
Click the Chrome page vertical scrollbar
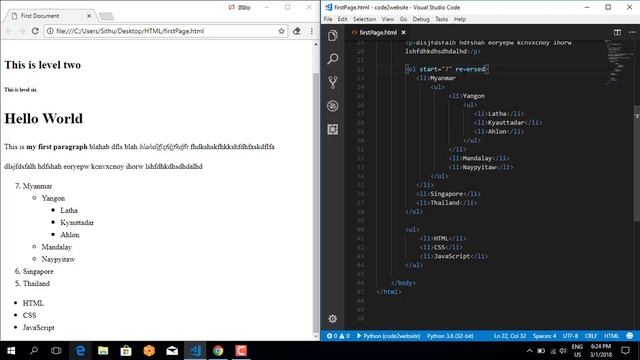tap(316, 204)
